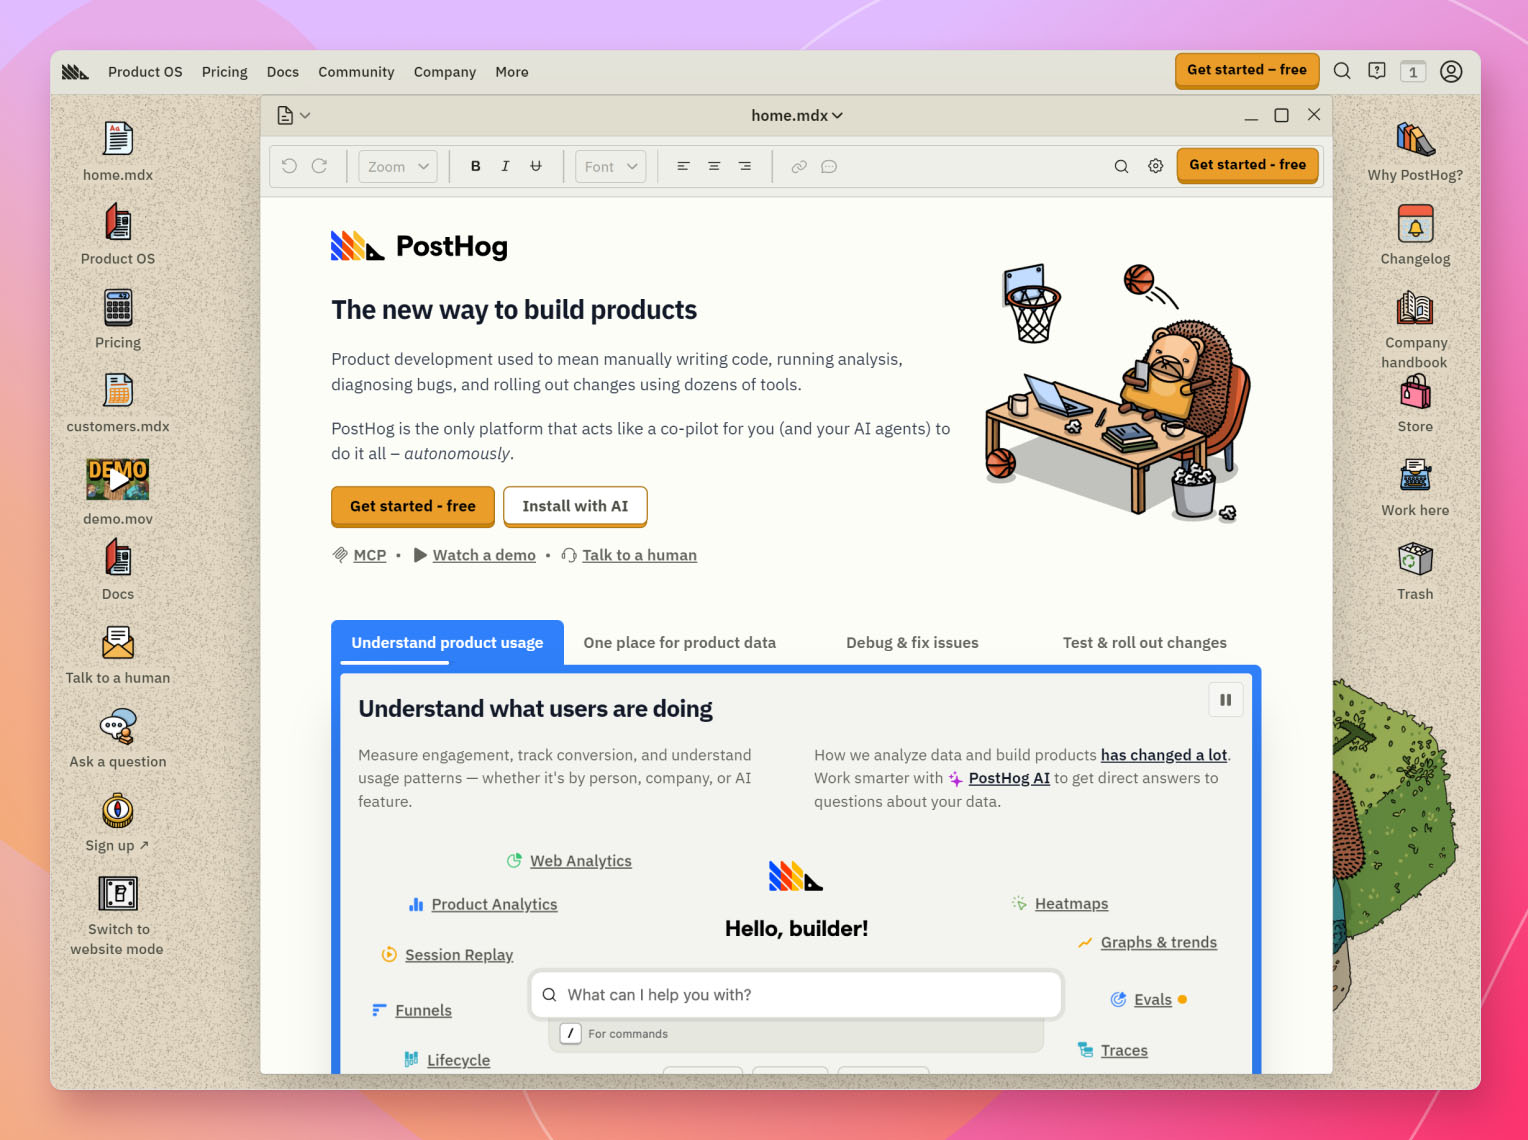Click the comment bubble icon in toolbar

pyautogui.click(x=829, y=166)
